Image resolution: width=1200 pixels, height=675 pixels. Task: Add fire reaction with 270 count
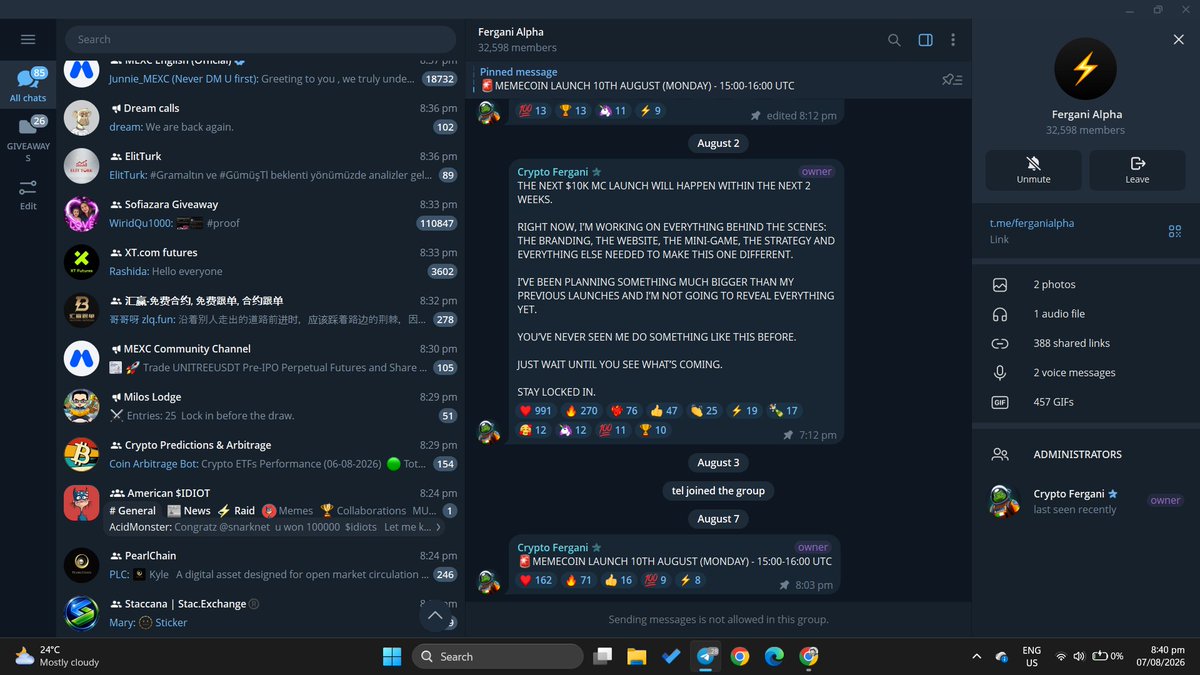[582, 410]
